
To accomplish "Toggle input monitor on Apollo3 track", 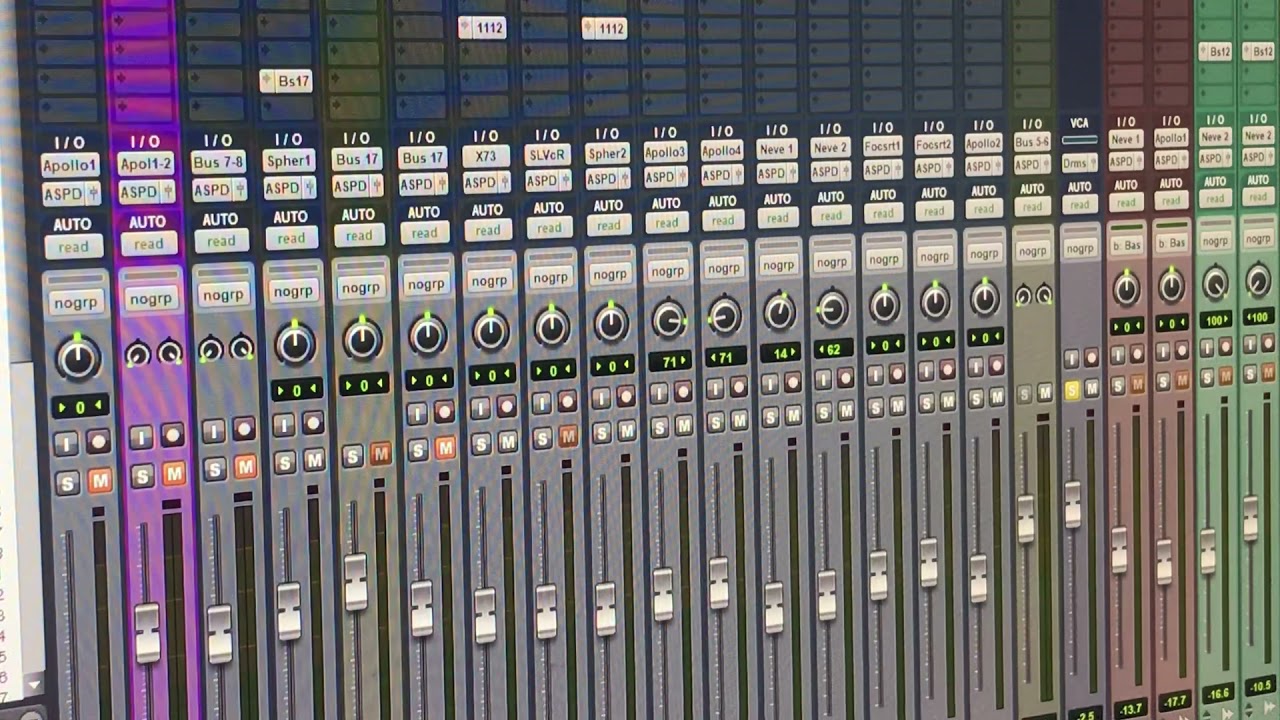I will [x=659, y=393].
